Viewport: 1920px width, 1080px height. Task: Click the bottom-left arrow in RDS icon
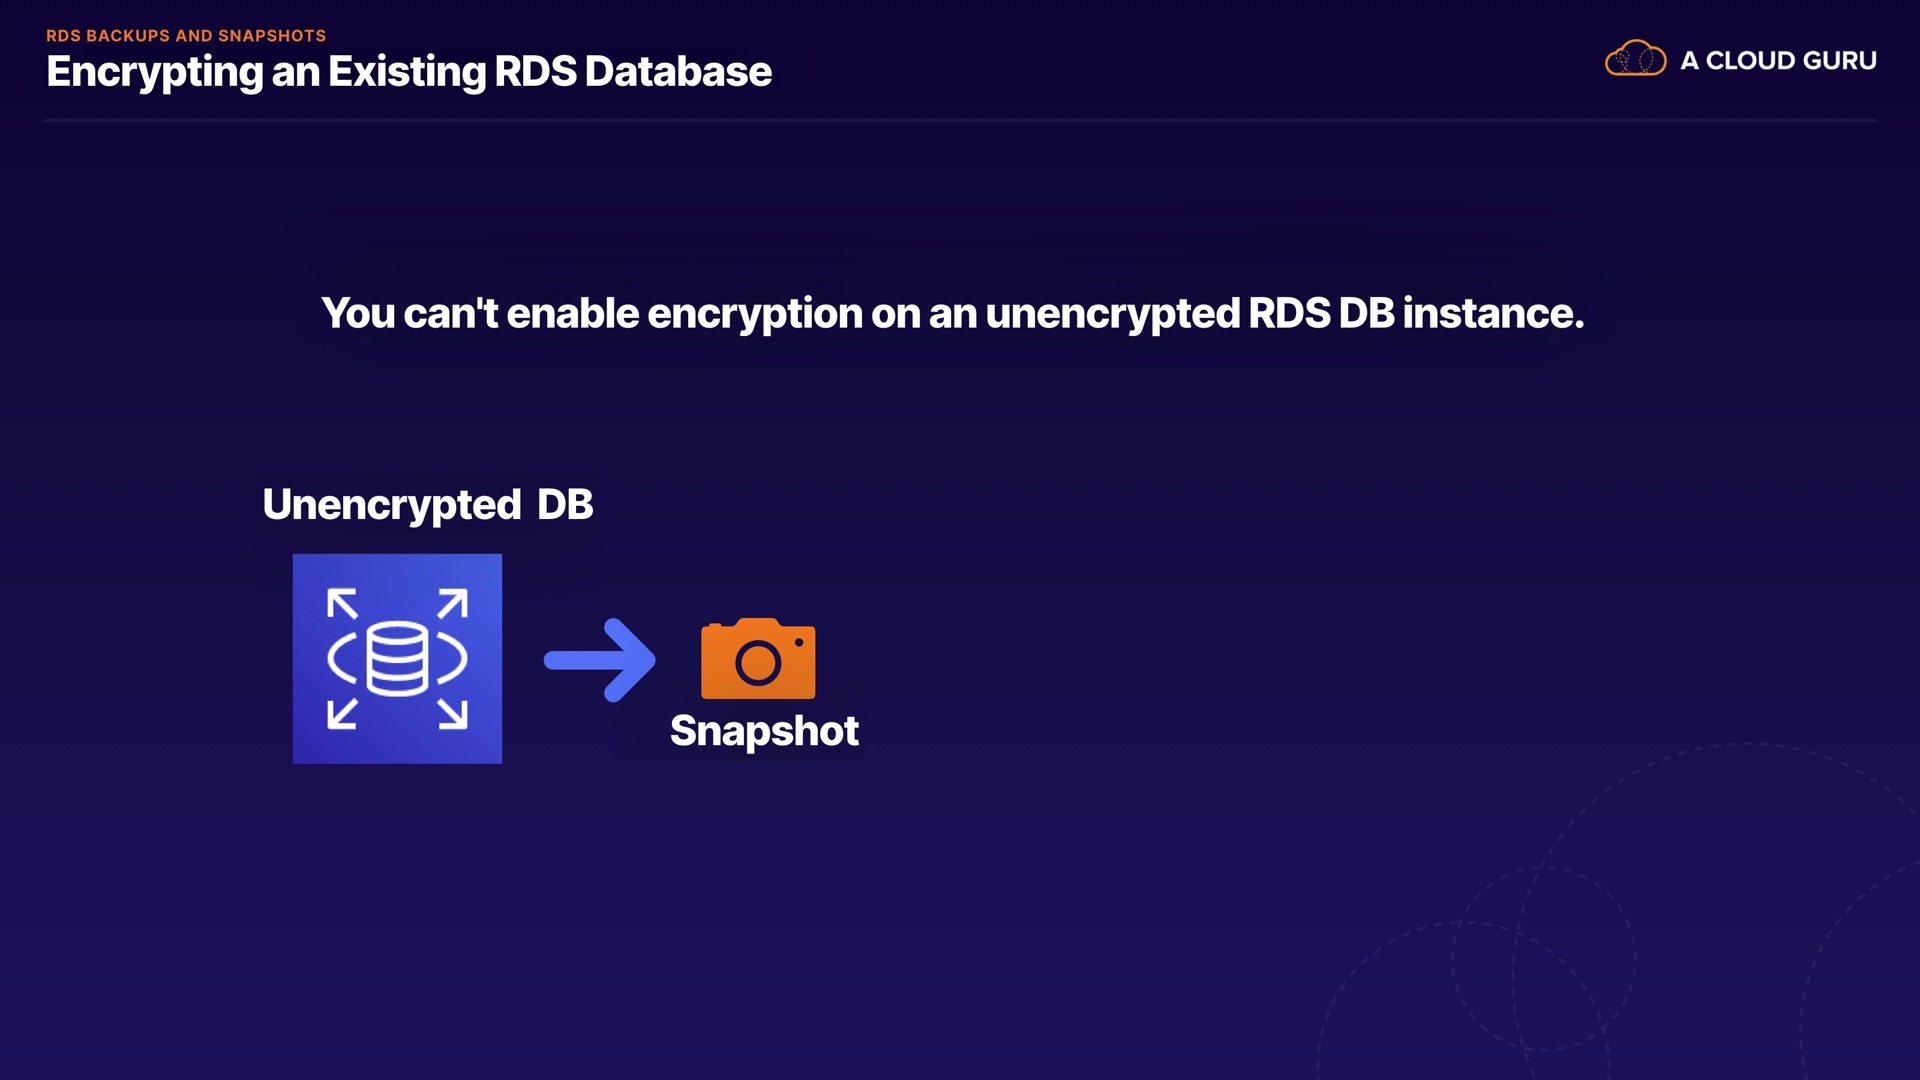(x=343, y=713)
